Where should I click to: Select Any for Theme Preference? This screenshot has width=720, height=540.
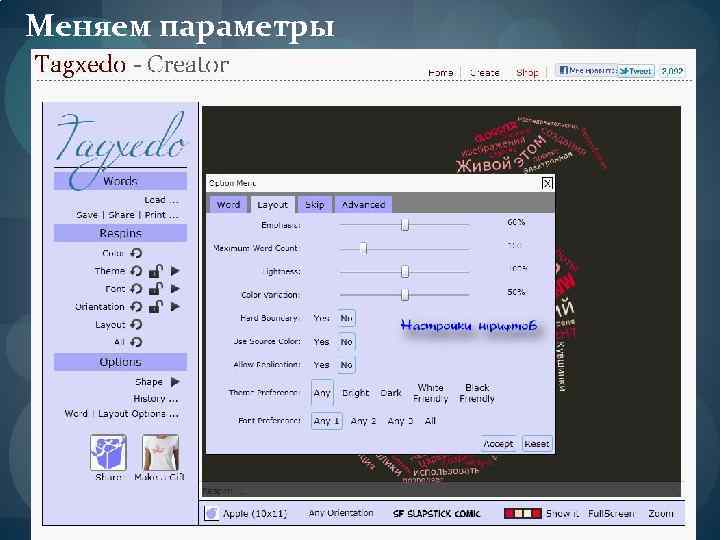[x=322, y=393]
